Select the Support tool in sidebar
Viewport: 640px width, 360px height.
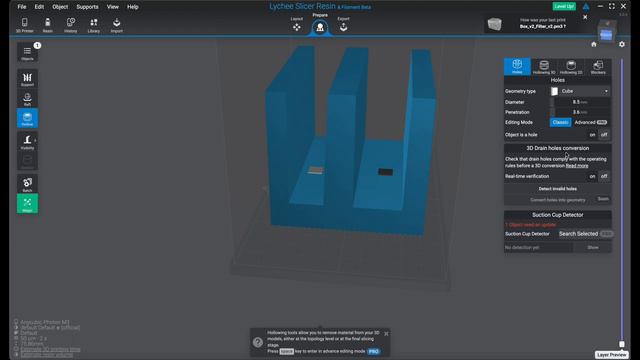coord(27,79)
